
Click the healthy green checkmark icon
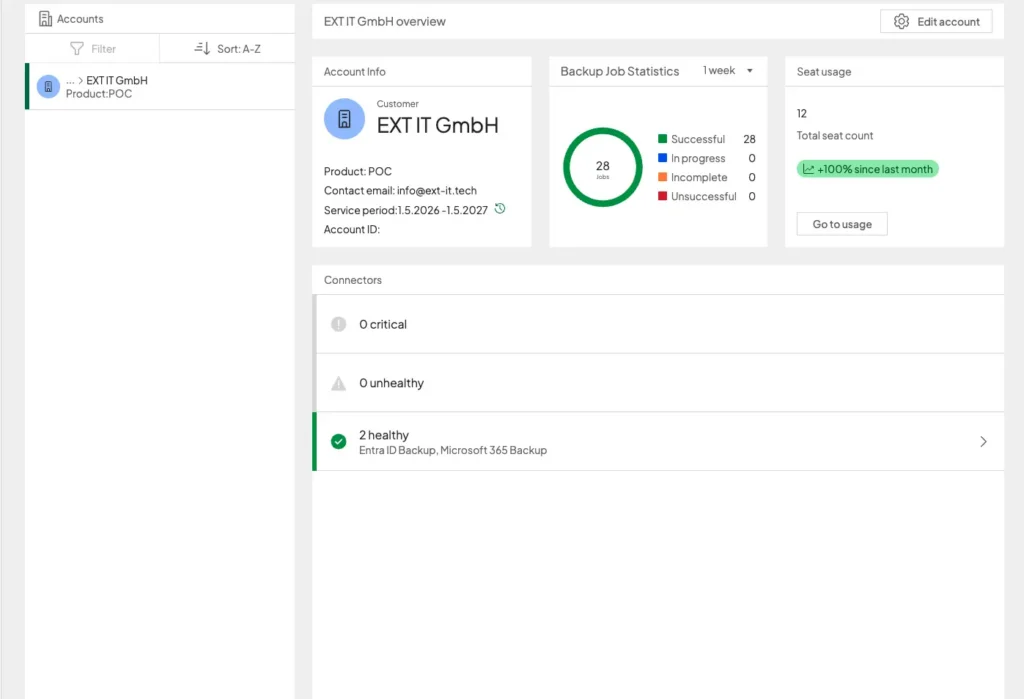point(338,442)
